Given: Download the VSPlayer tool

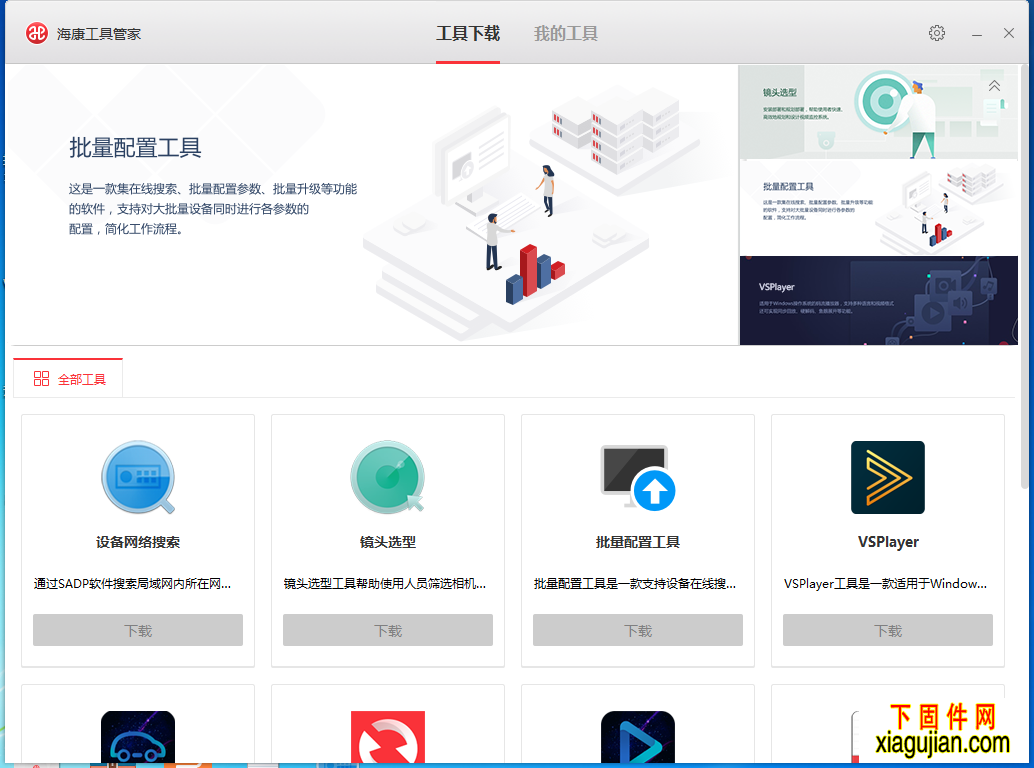Looking at the screenshot, I should [x=888, y=630].
